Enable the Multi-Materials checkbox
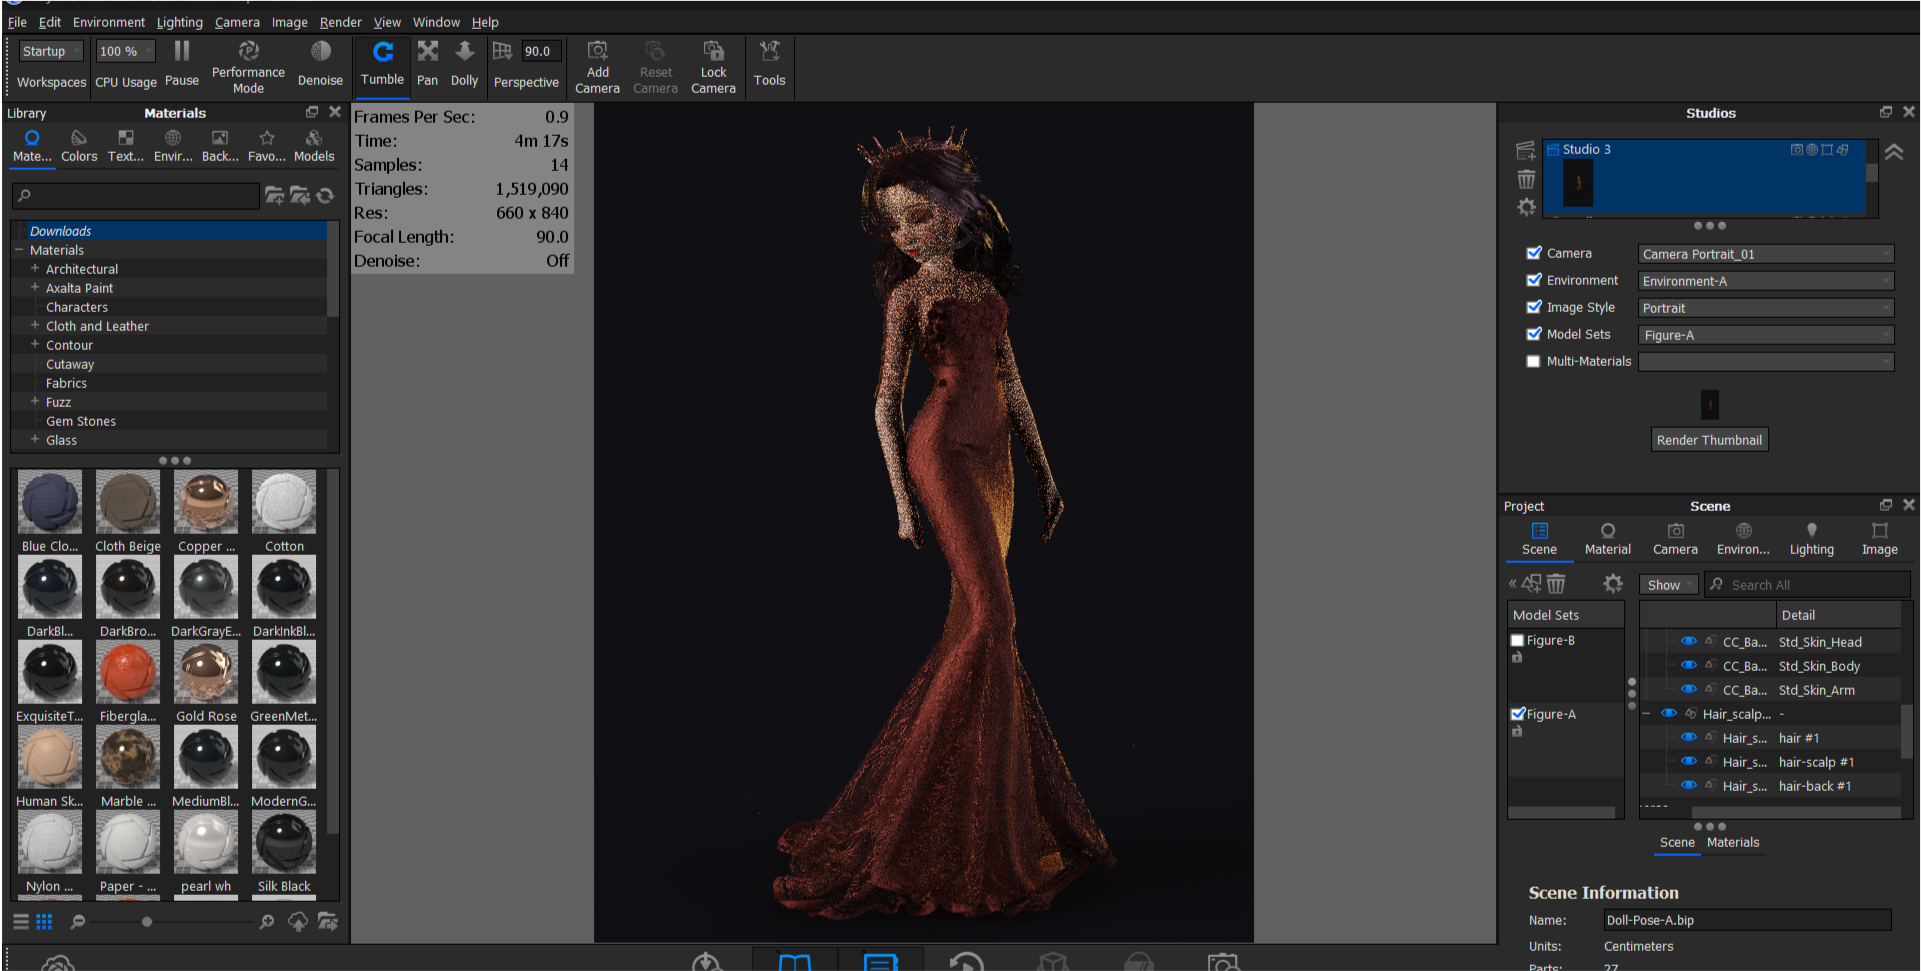The image size is (1921, 971). click(1533, 361)
